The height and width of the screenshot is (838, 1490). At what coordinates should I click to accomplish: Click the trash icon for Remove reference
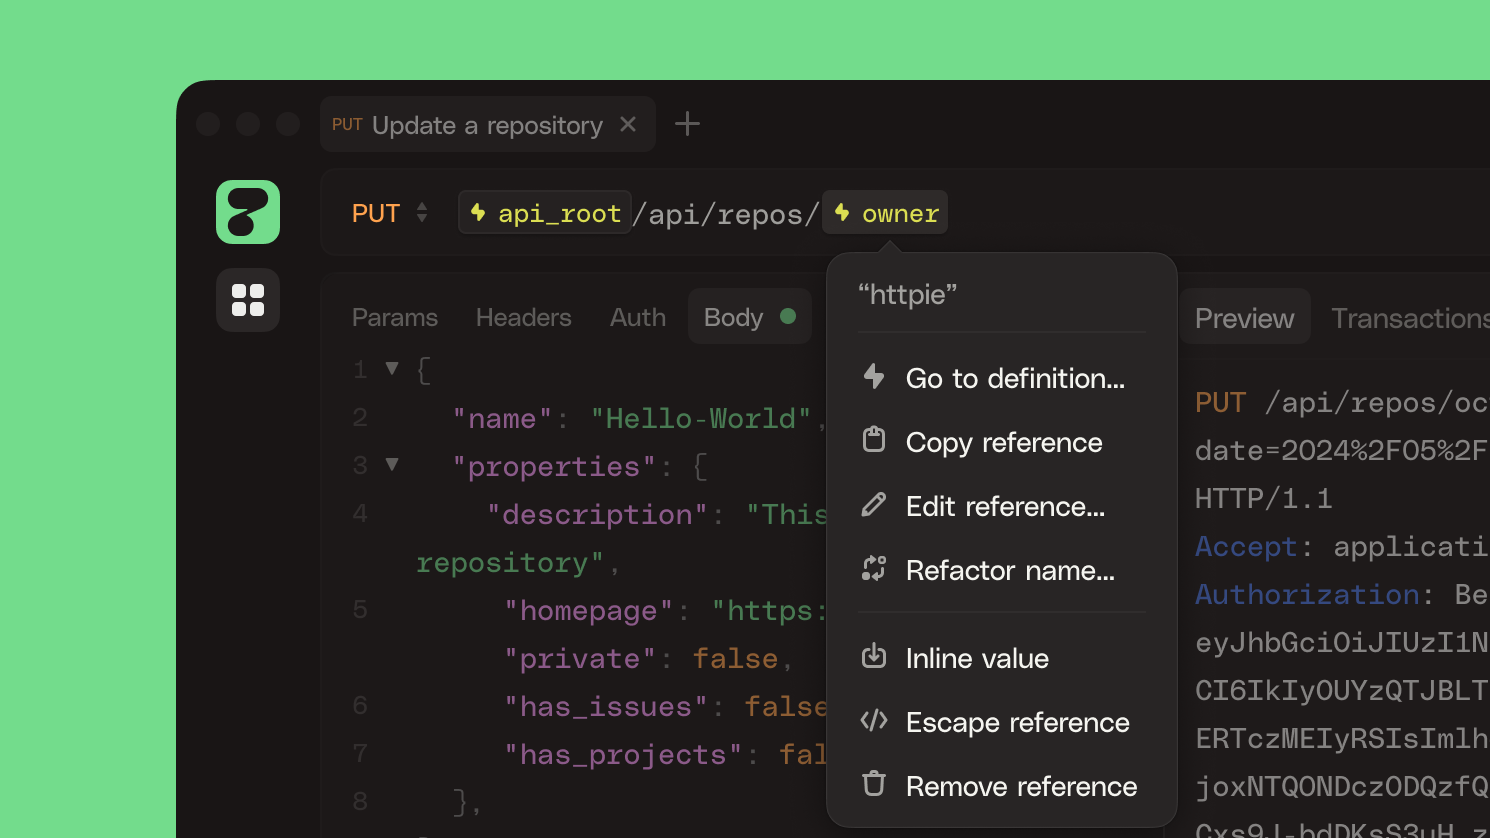874,784
